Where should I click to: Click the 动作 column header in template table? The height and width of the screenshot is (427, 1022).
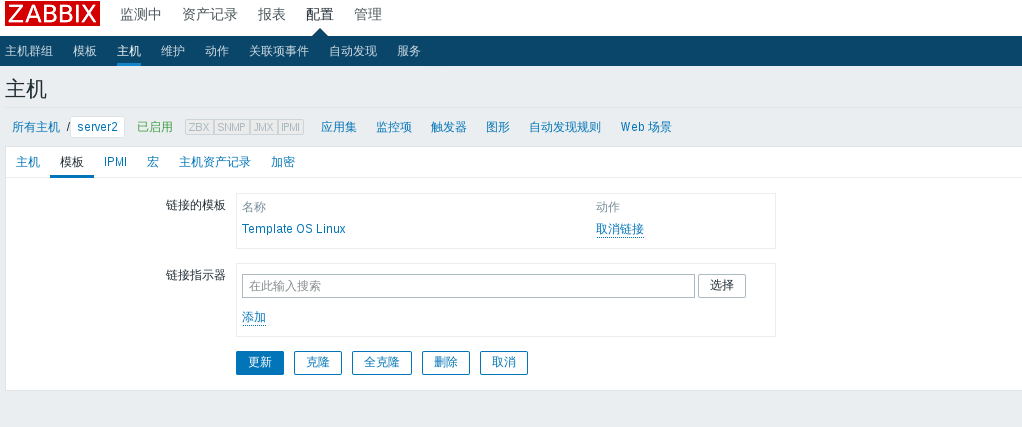coord(607,207)
